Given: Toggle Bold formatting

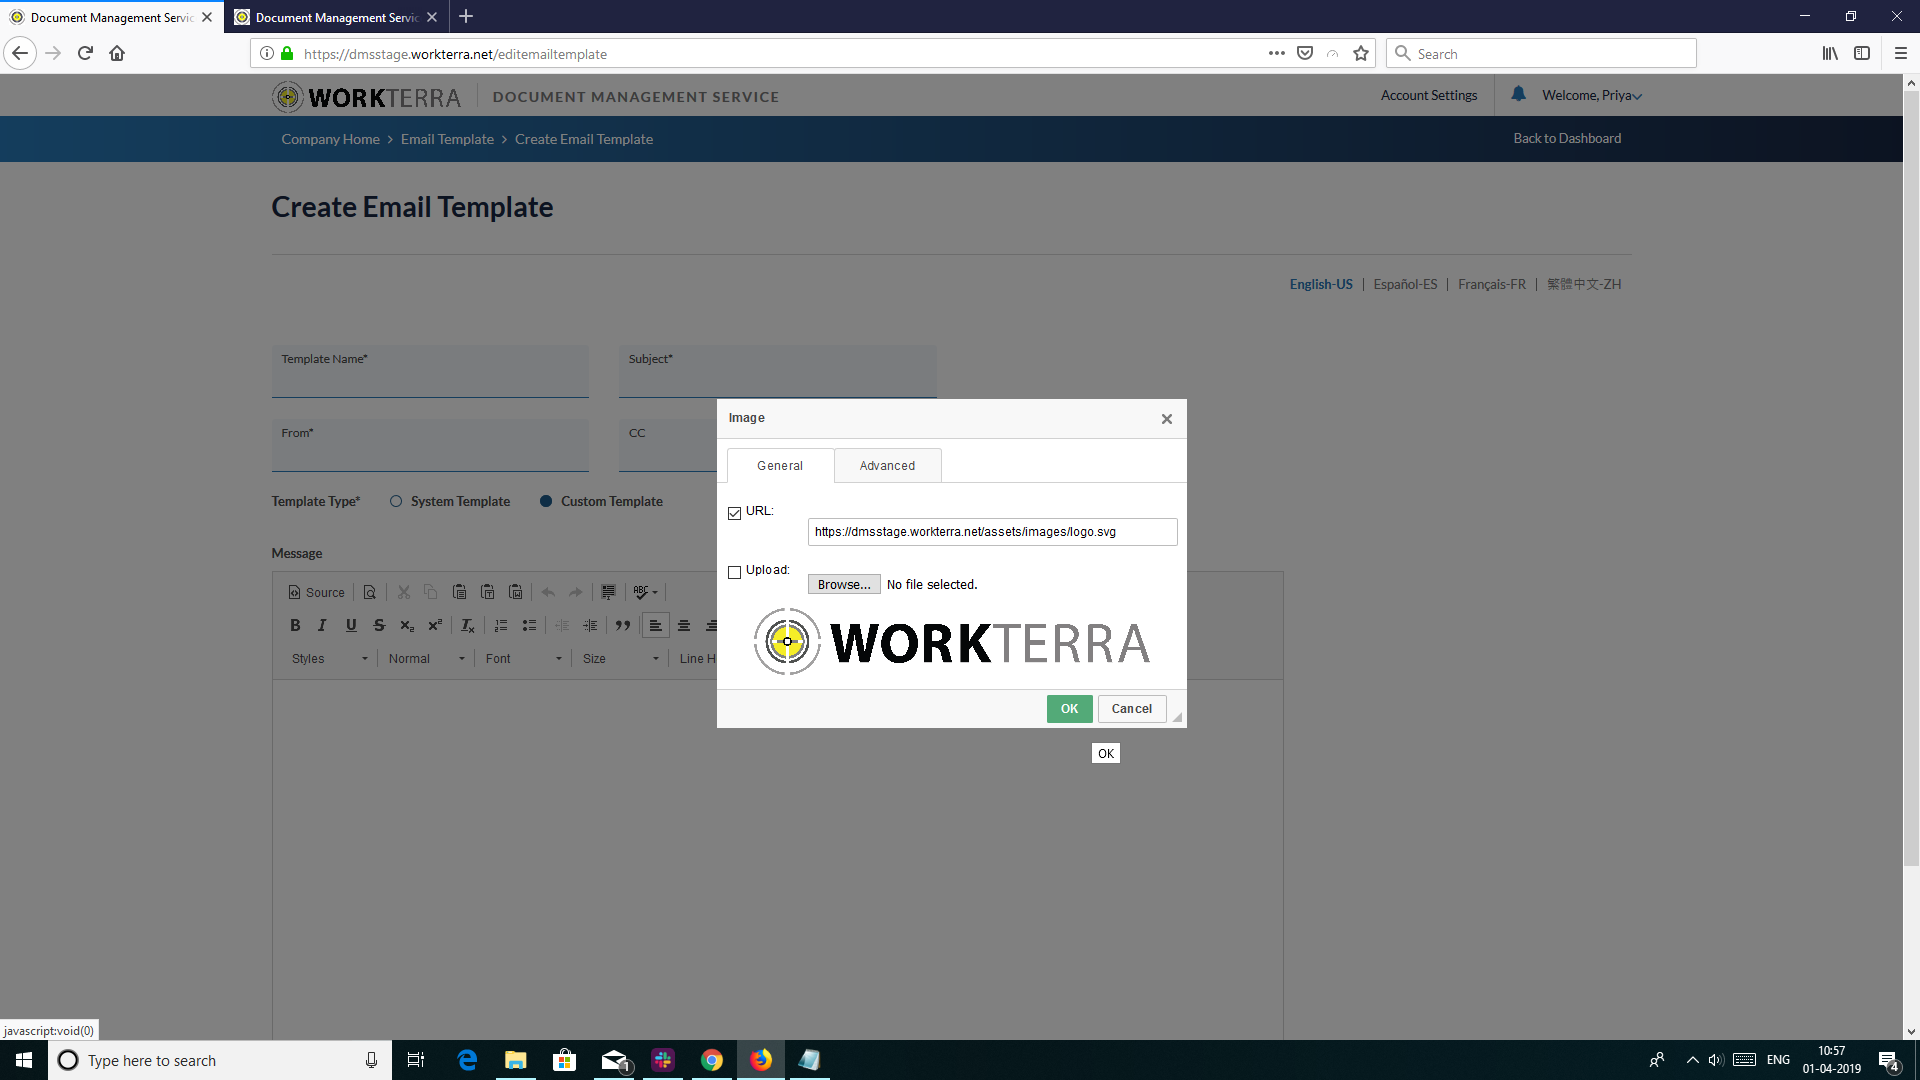Looking at the screenshot, I should click(295, 625).
